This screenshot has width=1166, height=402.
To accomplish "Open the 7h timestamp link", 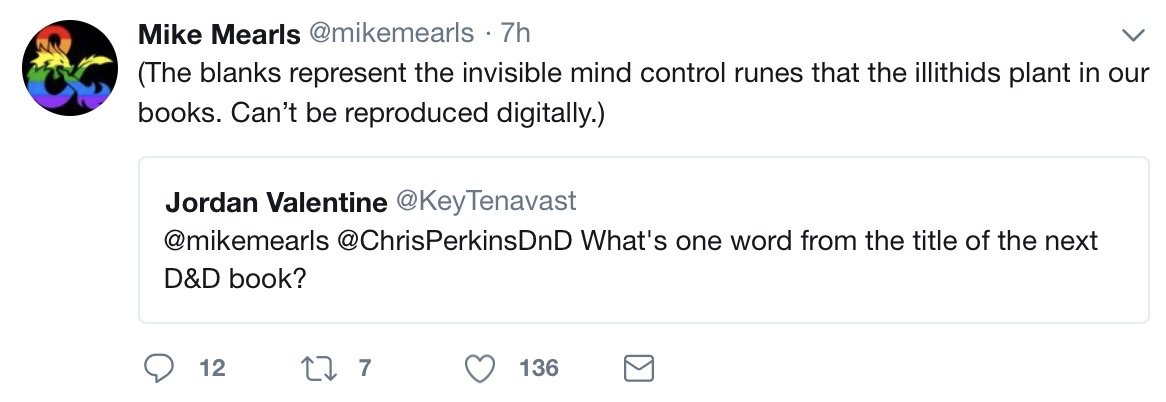I will pos(515,33).
